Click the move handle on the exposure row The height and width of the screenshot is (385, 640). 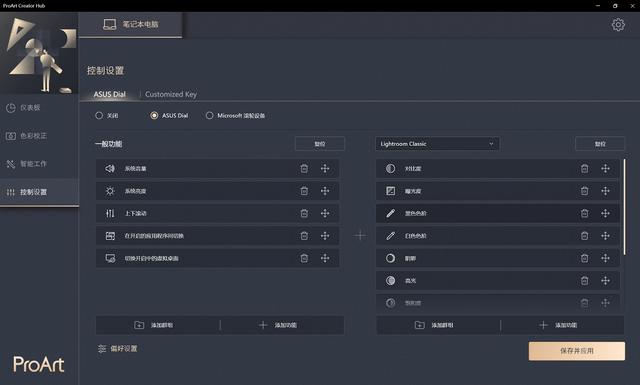click(x=605, y=191)
